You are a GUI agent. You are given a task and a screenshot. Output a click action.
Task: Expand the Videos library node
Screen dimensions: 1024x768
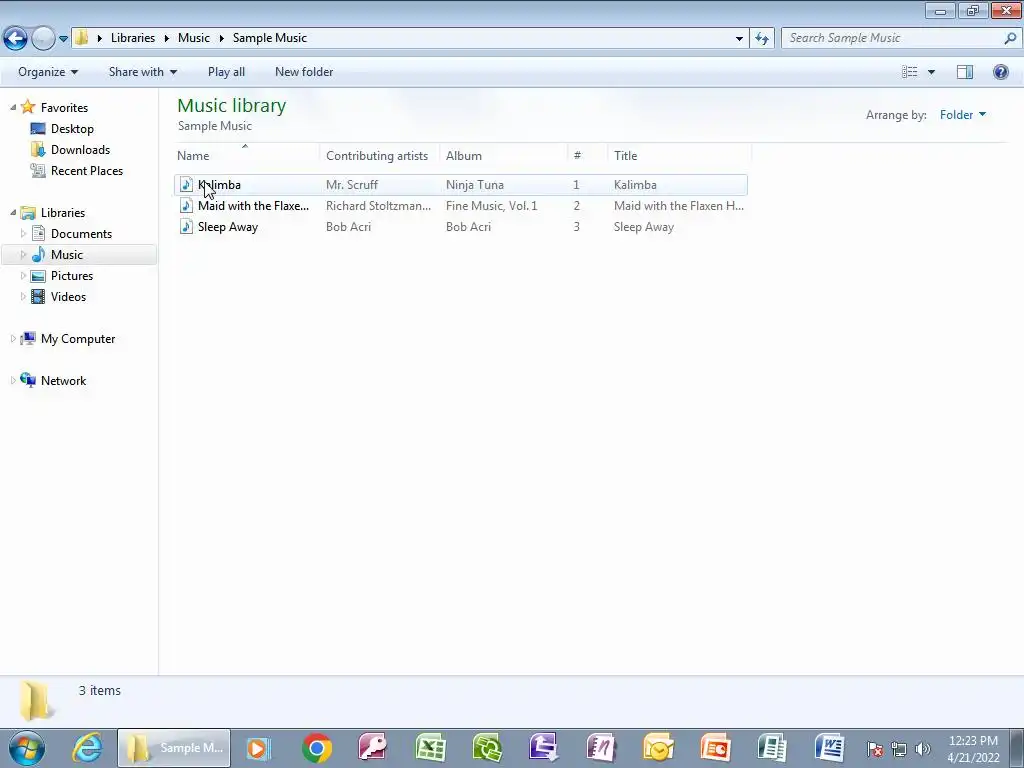(24, 296)
